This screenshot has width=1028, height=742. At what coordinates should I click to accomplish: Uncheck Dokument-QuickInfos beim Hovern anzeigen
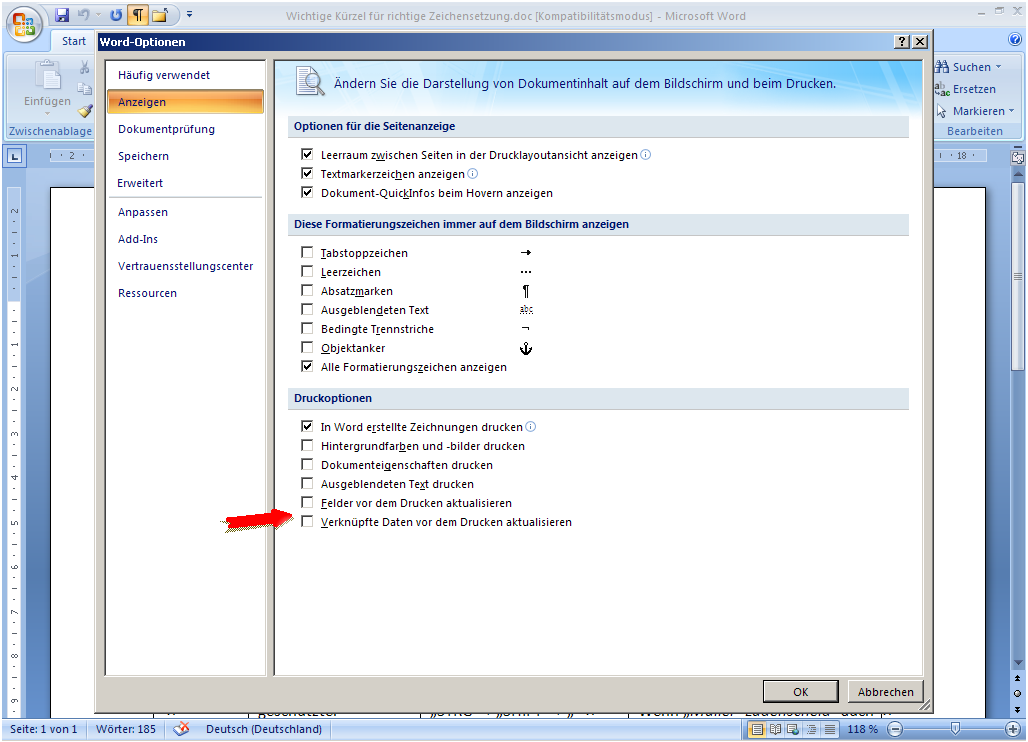[x=307, y=193]
